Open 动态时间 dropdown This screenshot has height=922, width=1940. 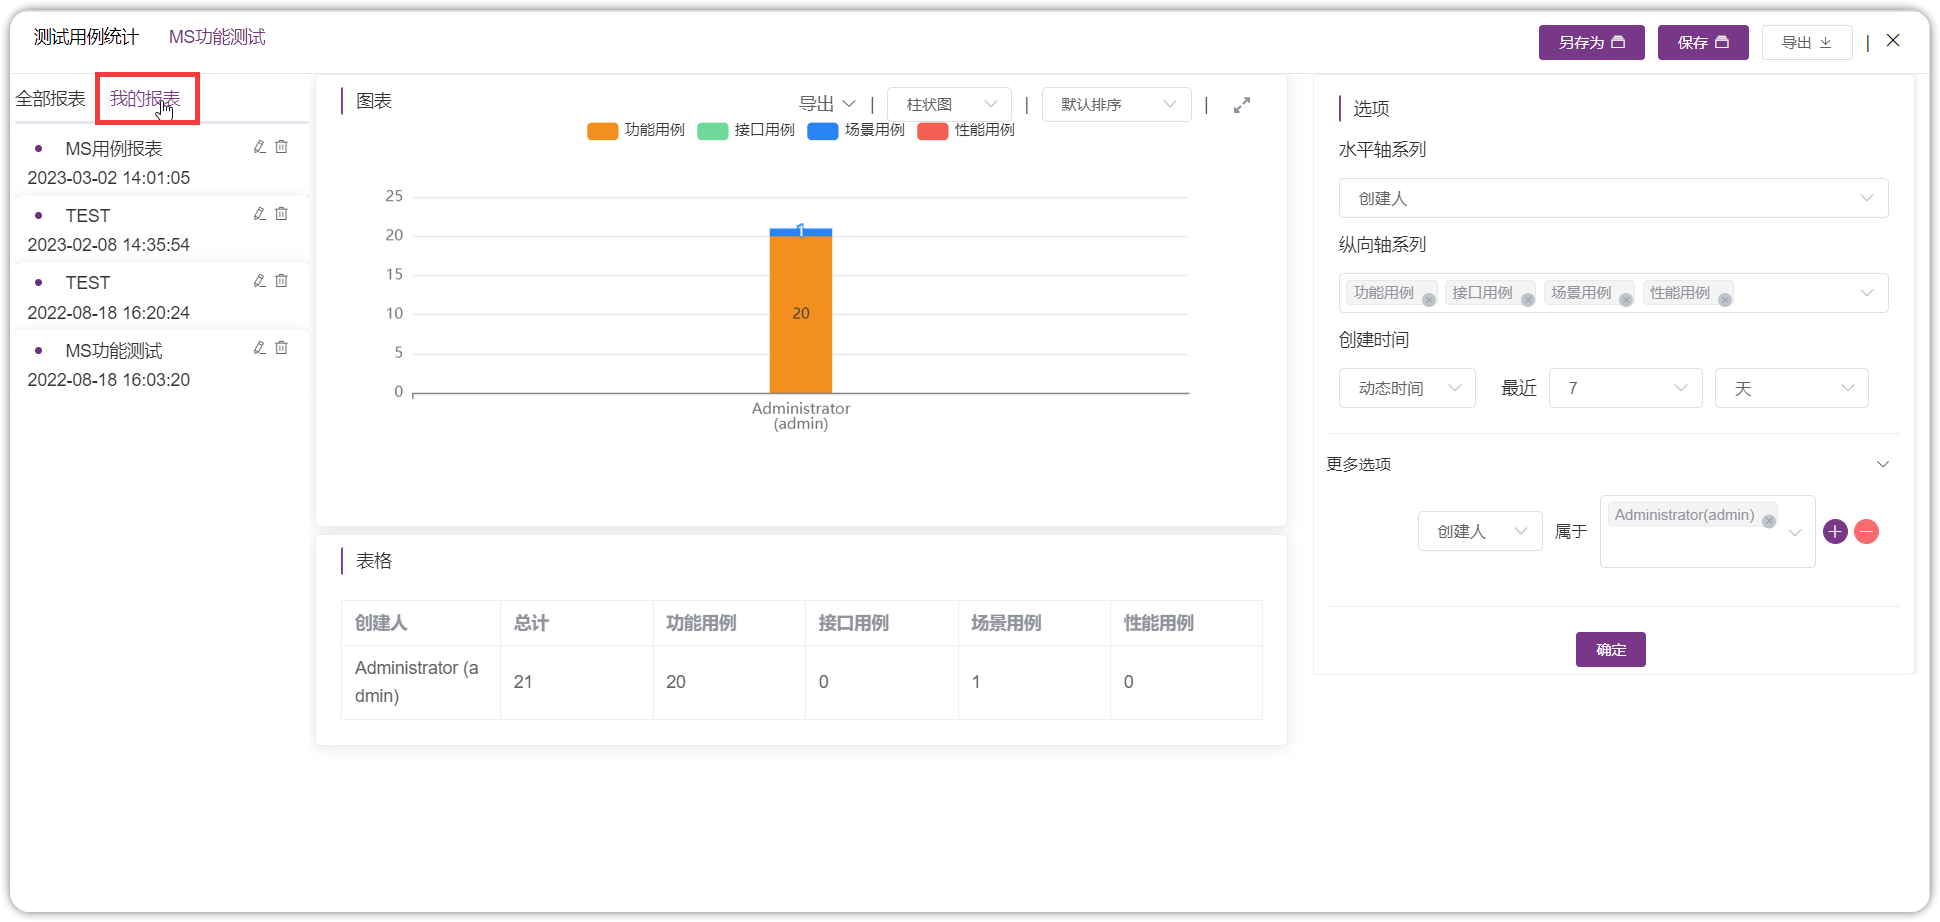1407,388
